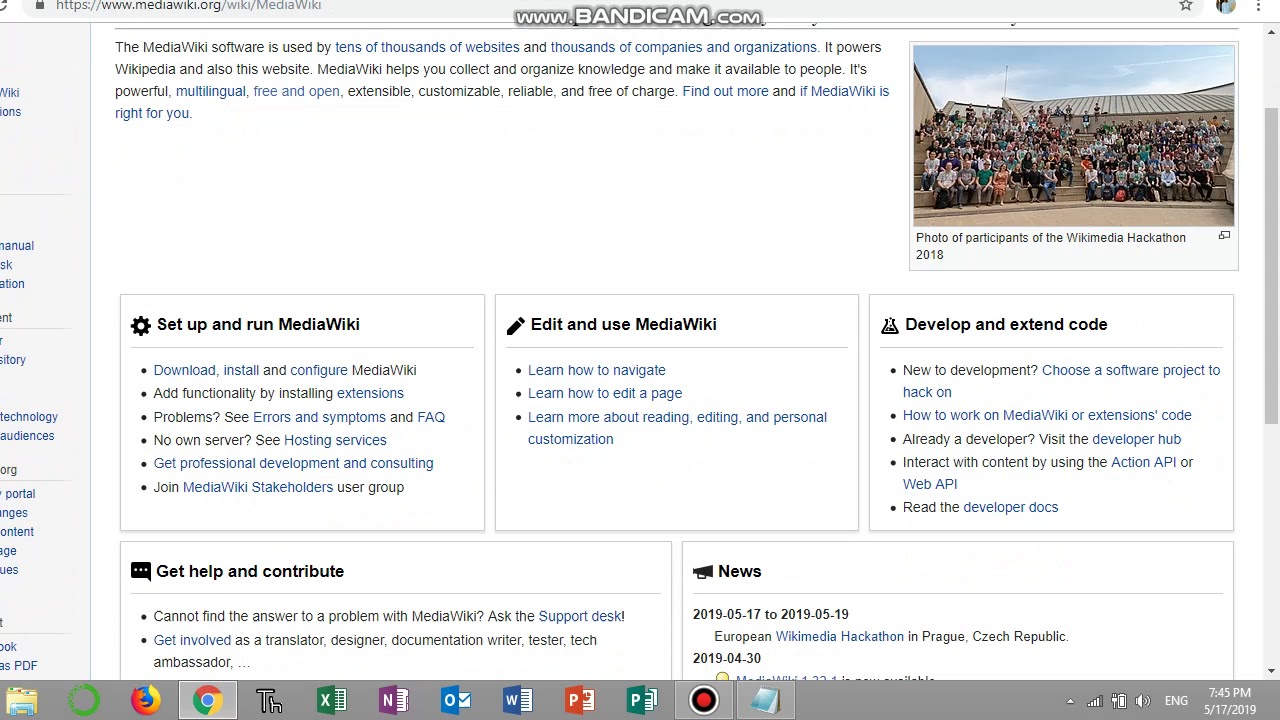1280x720 pixels.
Task: Click the 'Action API' link
Action: (1143, 462)
